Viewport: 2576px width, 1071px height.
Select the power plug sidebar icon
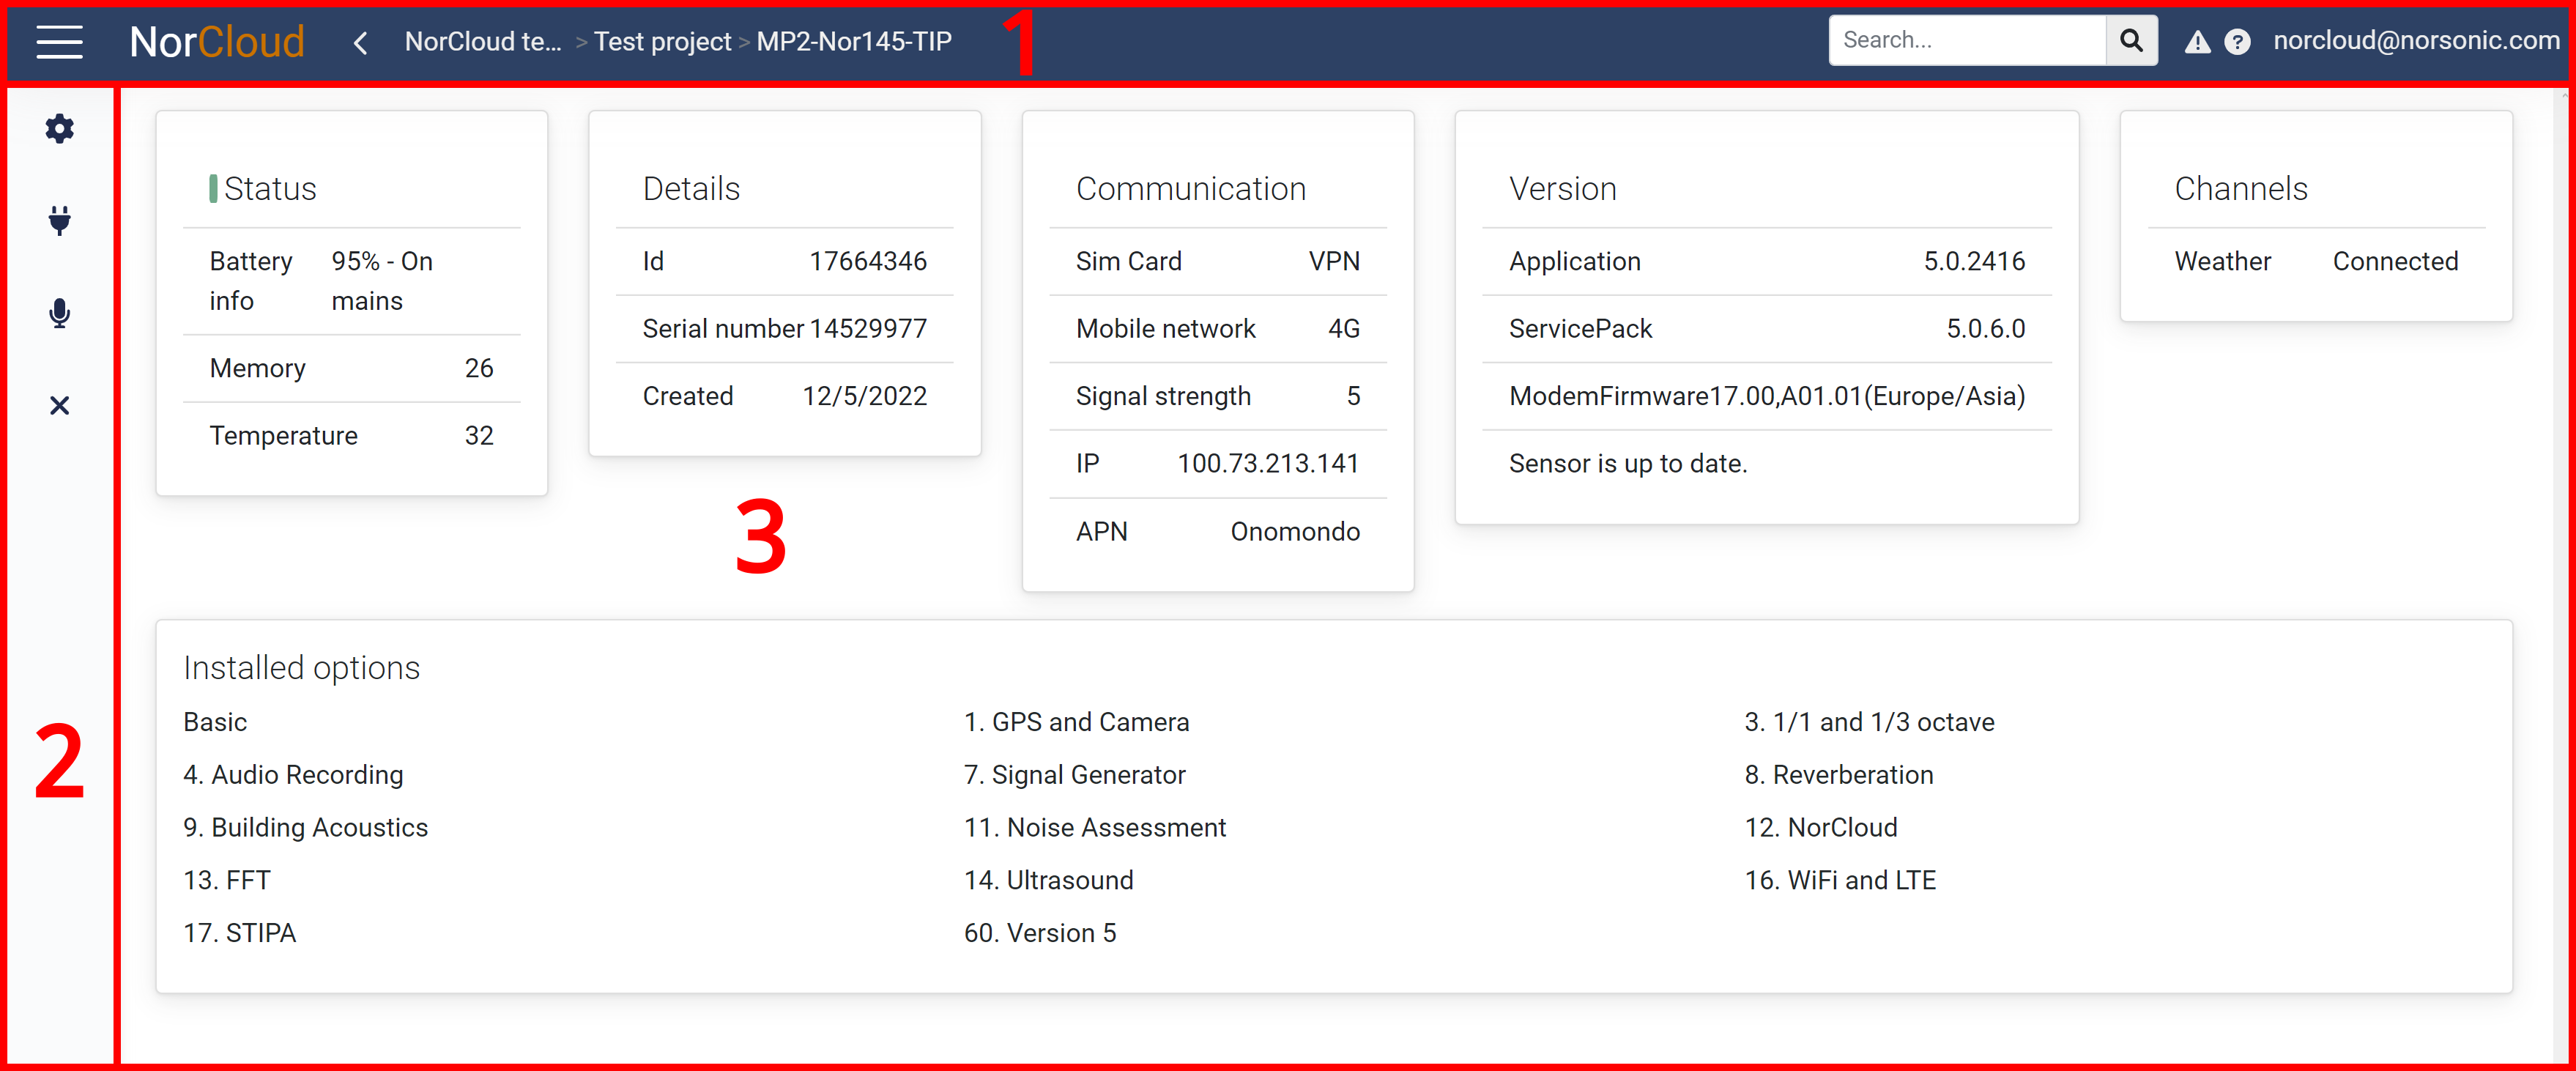[x=60, y=220]
